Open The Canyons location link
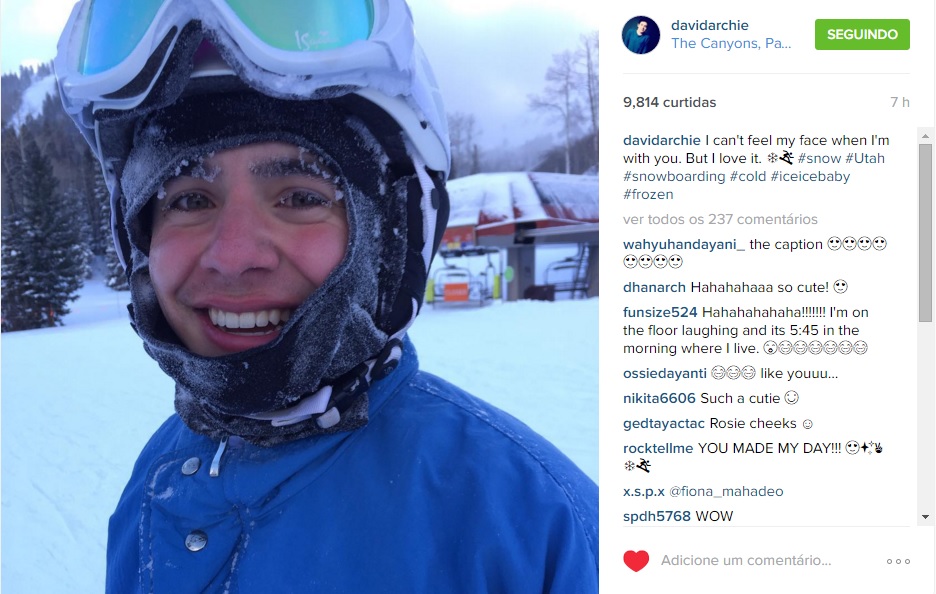Image resolution: width=936 pixels, height=594 pixels. pos(731,44)
